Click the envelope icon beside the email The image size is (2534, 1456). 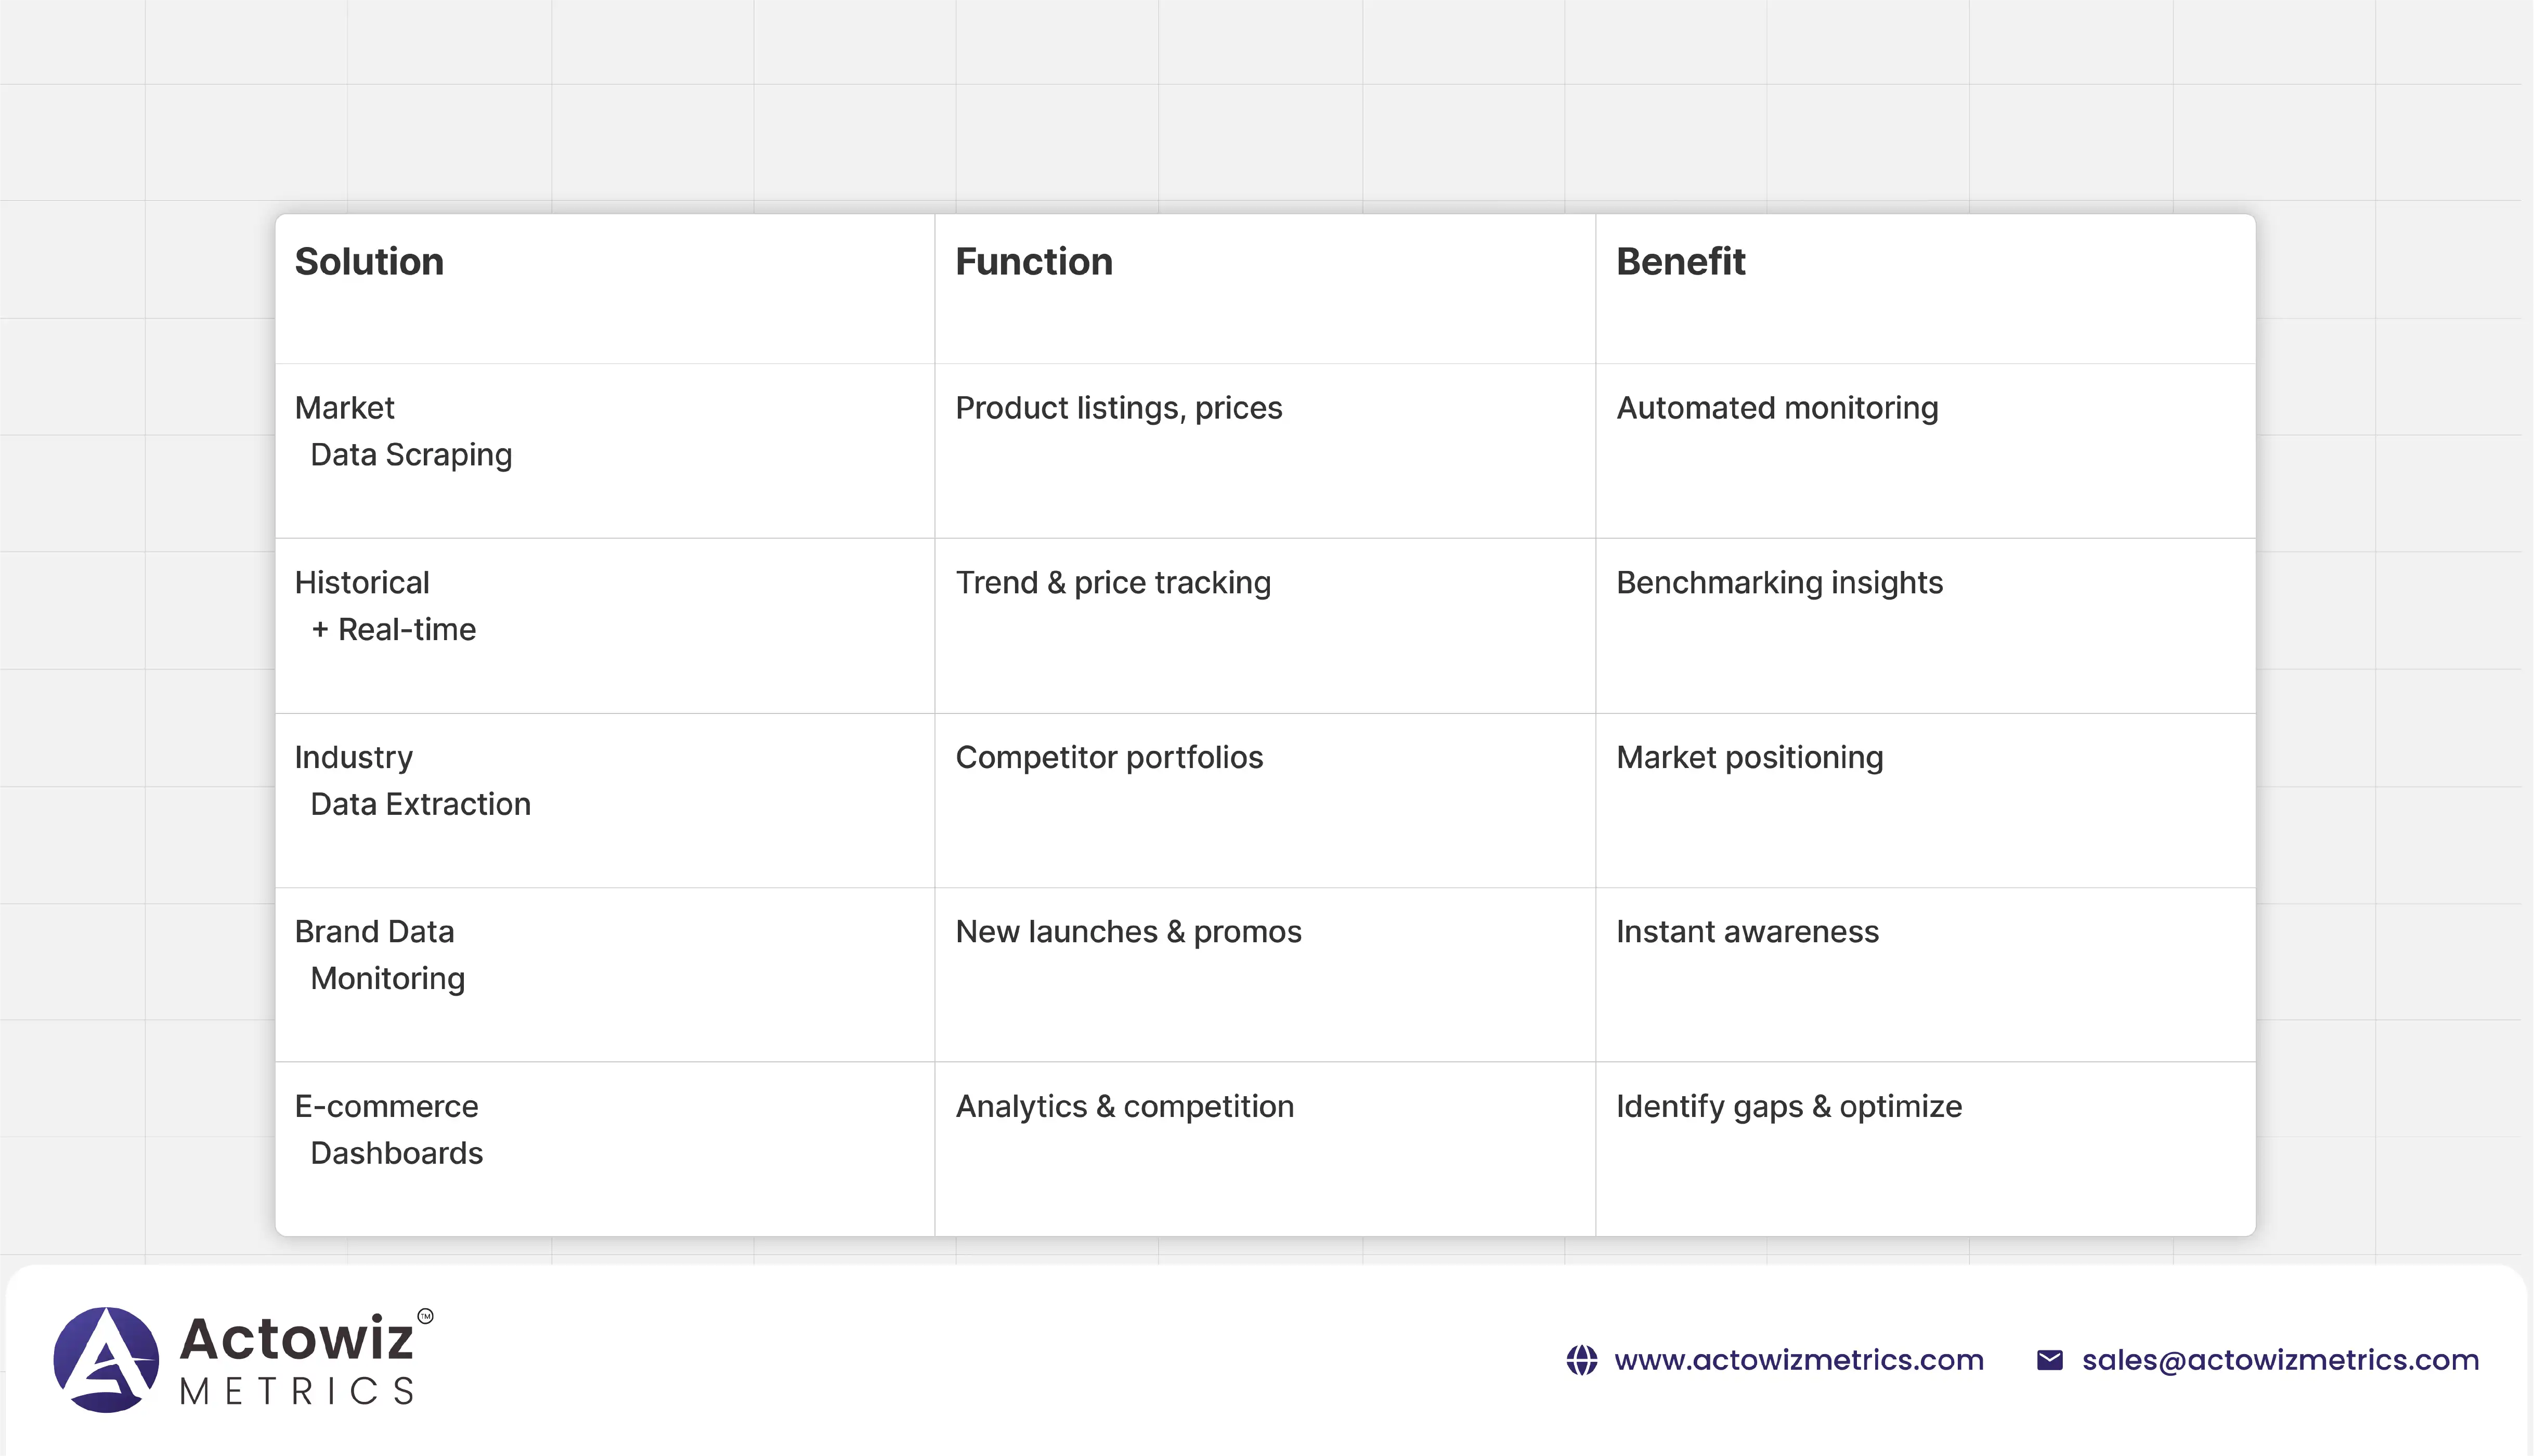2049,1360
